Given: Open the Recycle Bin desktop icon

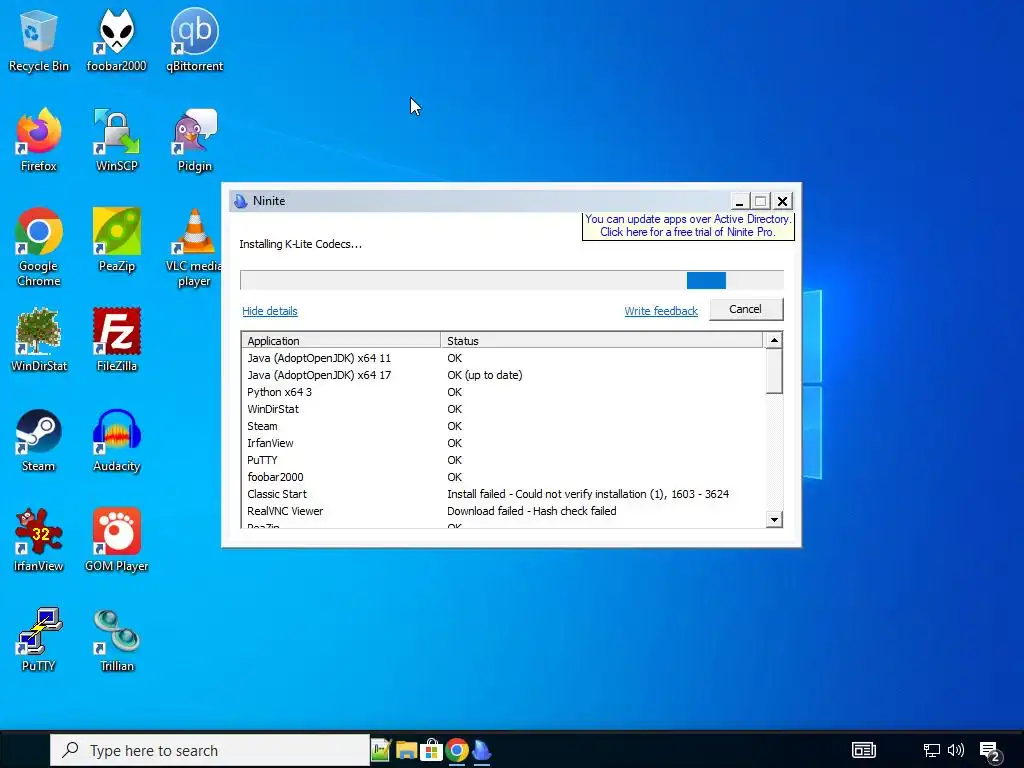Looking at the screenshot, I should 39,40.
